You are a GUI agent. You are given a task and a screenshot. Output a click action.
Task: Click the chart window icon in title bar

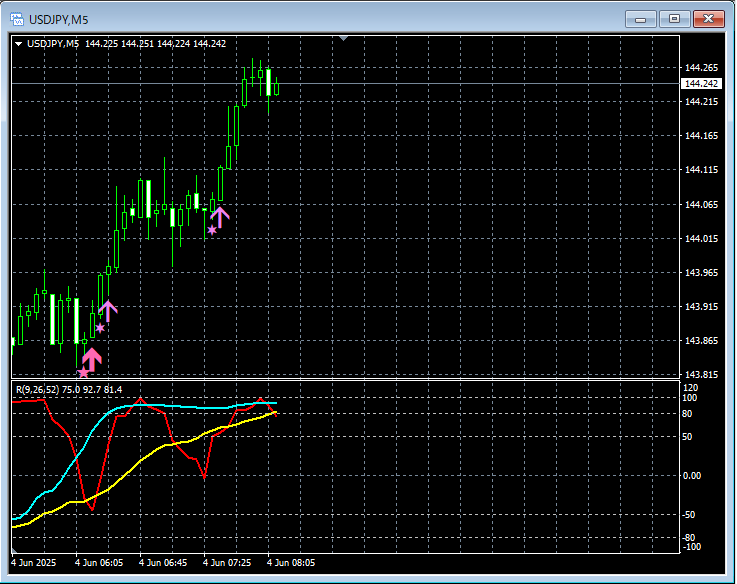17,19
